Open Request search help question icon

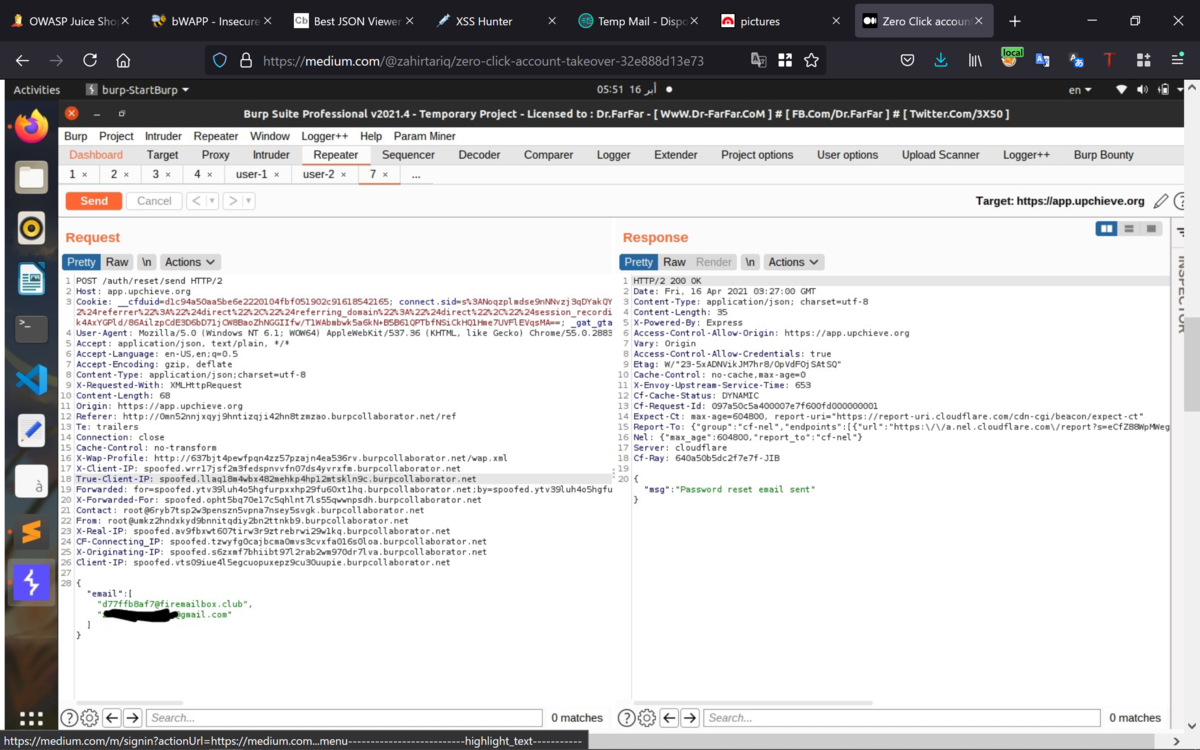click(69, 717)
